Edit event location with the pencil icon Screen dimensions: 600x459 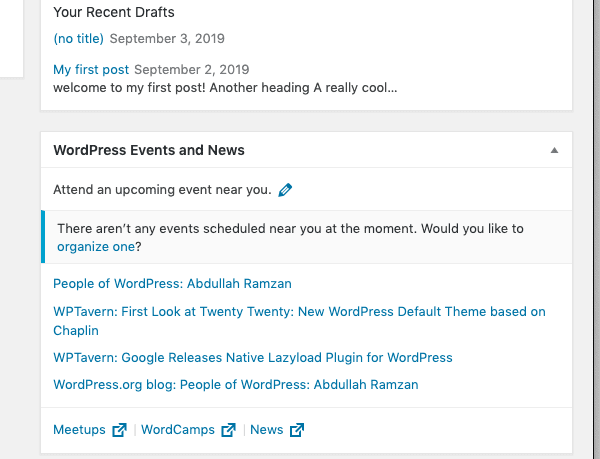coord(285,190)
